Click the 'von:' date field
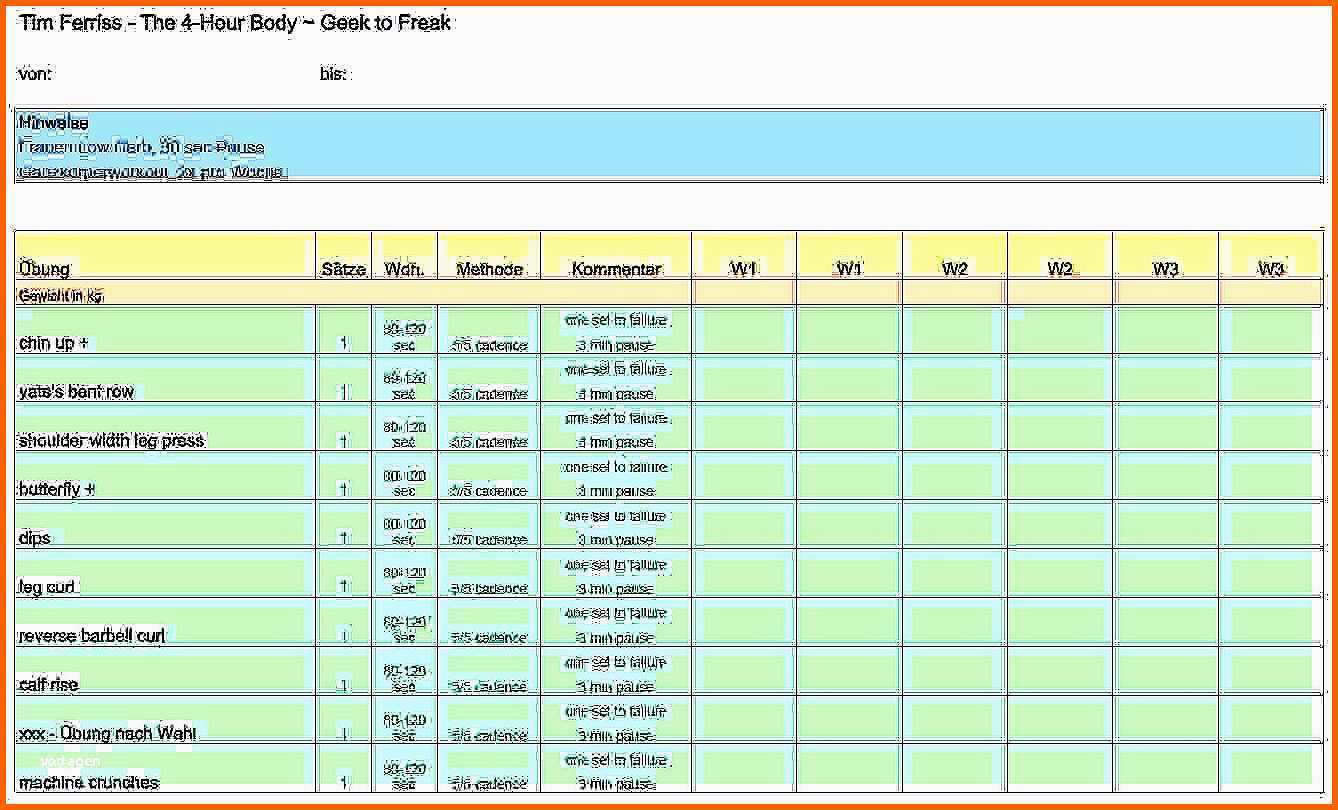This screenshot has height=810, width=1338. tap(165, 74)
